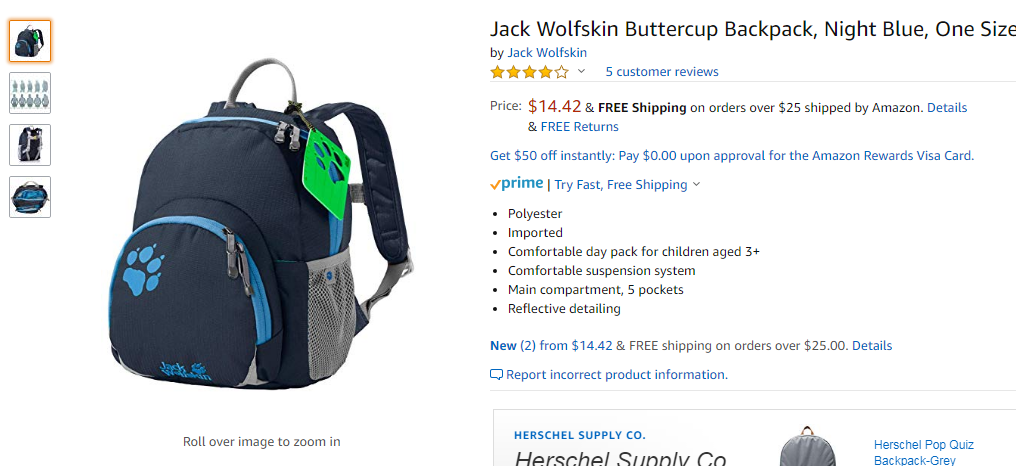Image resolution: width=1016 pixels, height=466 pixels.
Task: Select the first backpack front-view thumbnail
Action: click(30, 41)
